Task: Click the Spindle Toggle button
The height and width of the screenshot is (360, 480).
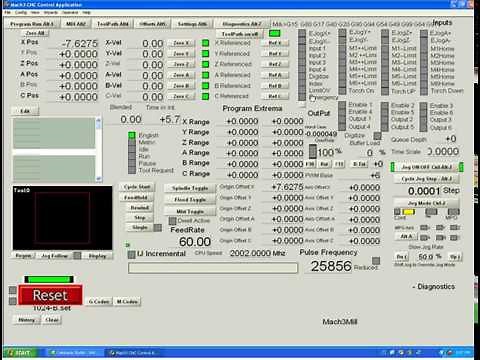Action: (190, 188)
